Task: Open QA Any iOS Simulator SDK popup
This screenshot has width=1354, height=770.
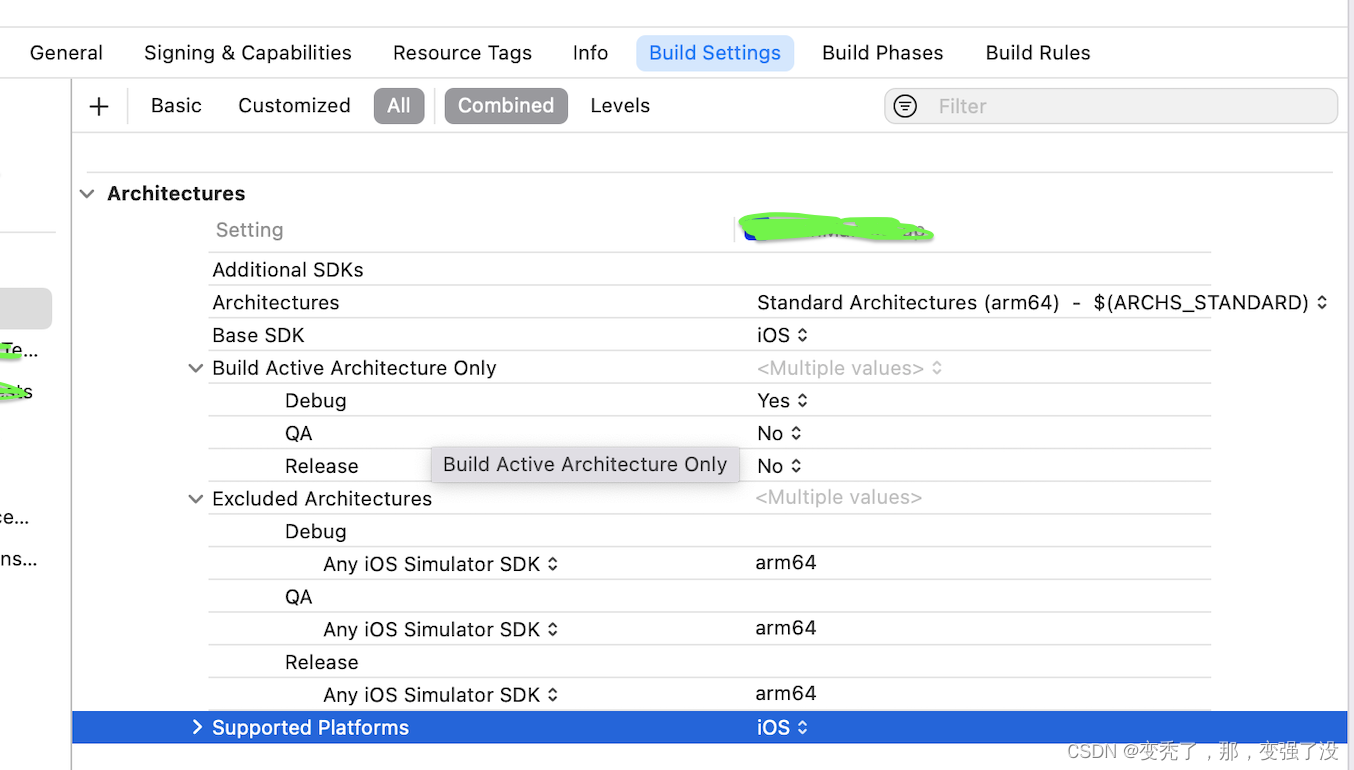Action: pyautogui.click(x=440, y=630)
